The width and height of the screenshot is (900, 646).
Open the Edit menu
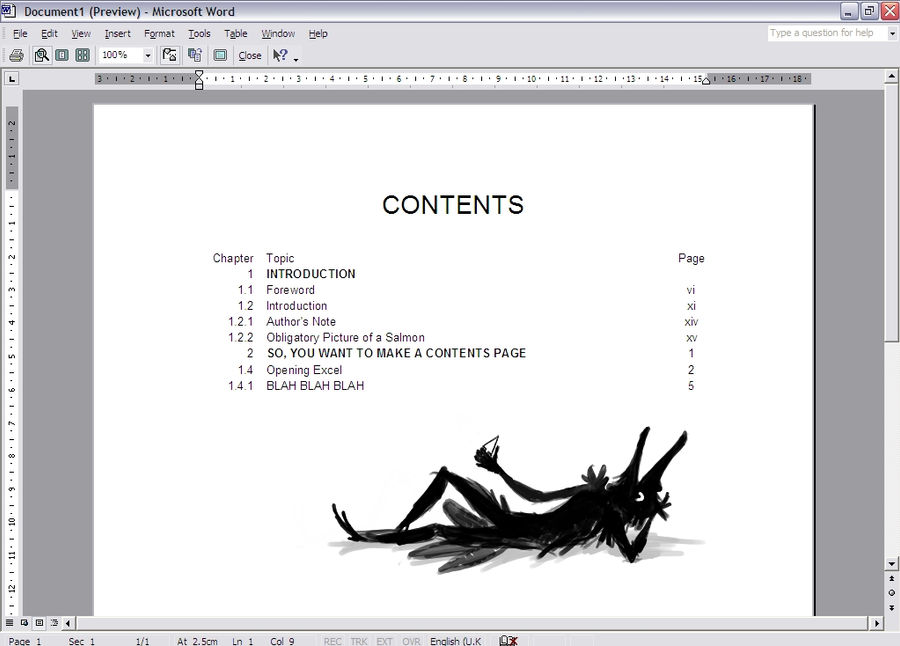(49, 33)
